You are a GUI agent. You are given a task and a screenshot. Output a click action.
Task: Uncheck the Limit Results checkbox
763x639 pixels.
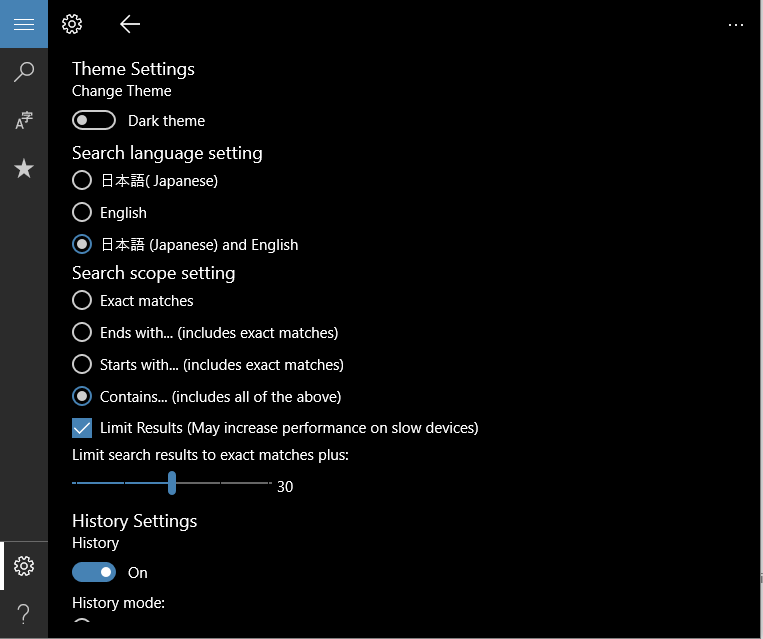(82, 428)
